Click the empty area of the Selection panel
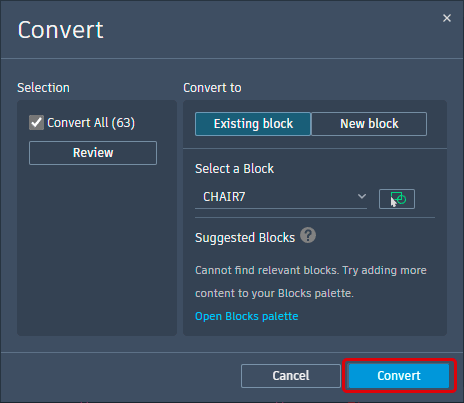This screenshot has width=464, height=403. click(x=97, y=250)
